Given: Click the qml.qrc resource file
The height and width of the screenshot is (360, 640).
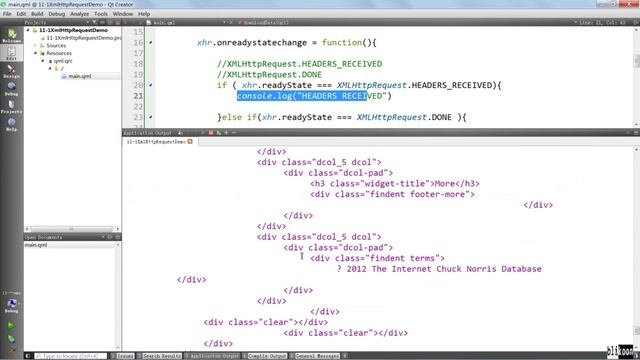Looking at the screenshot, I should [x=63, y=61].
